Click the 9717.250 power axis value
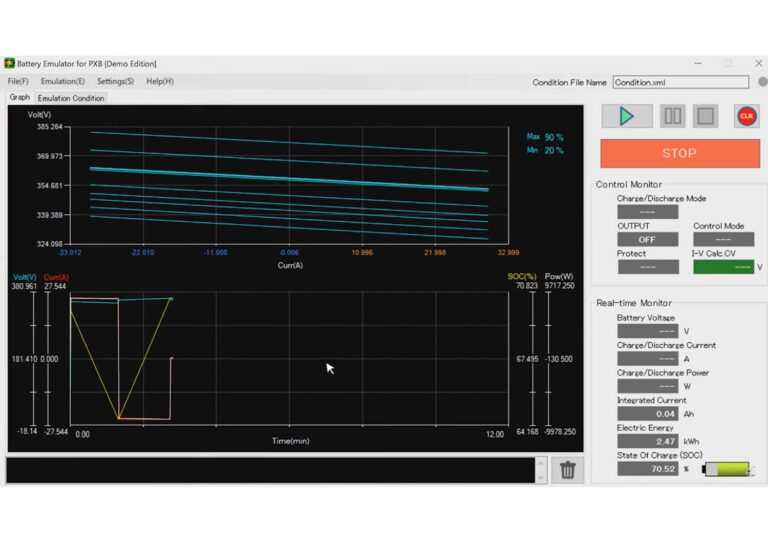This screenshot has height=543, width=768. 559,285
